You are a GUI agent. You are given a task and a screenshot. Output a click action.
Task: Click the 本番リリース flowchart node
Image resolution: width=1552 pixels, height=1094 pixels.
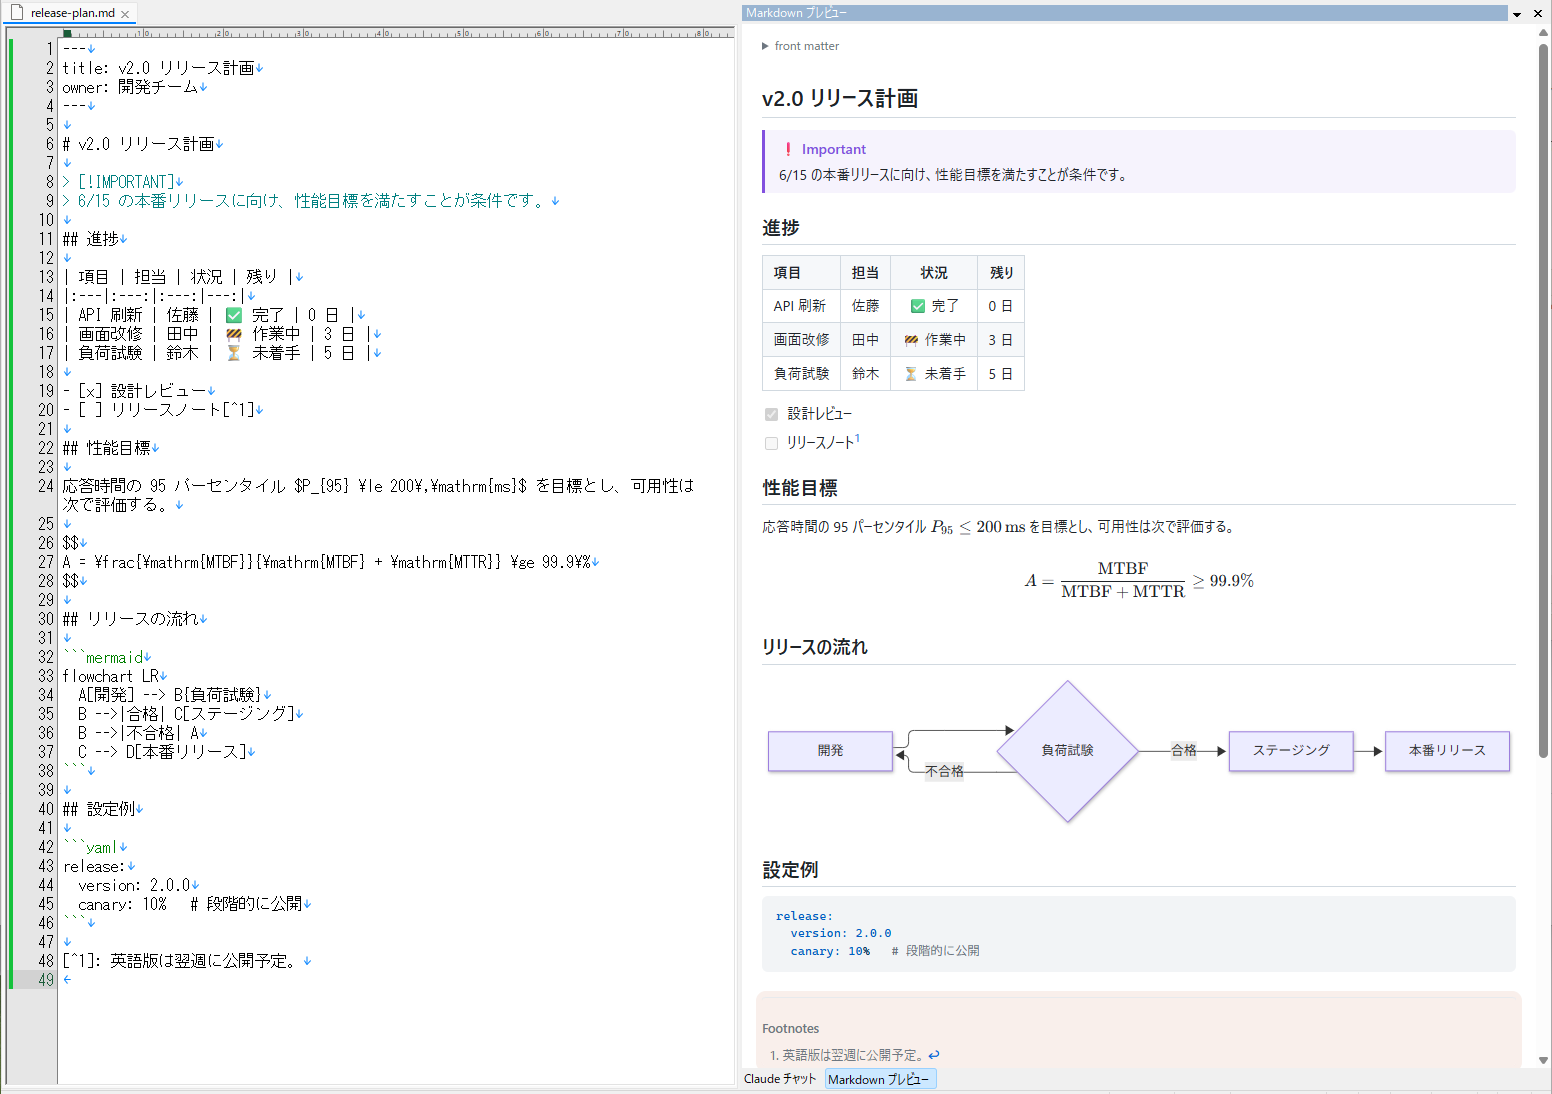pyautogui.click(x=1447, y=751)
